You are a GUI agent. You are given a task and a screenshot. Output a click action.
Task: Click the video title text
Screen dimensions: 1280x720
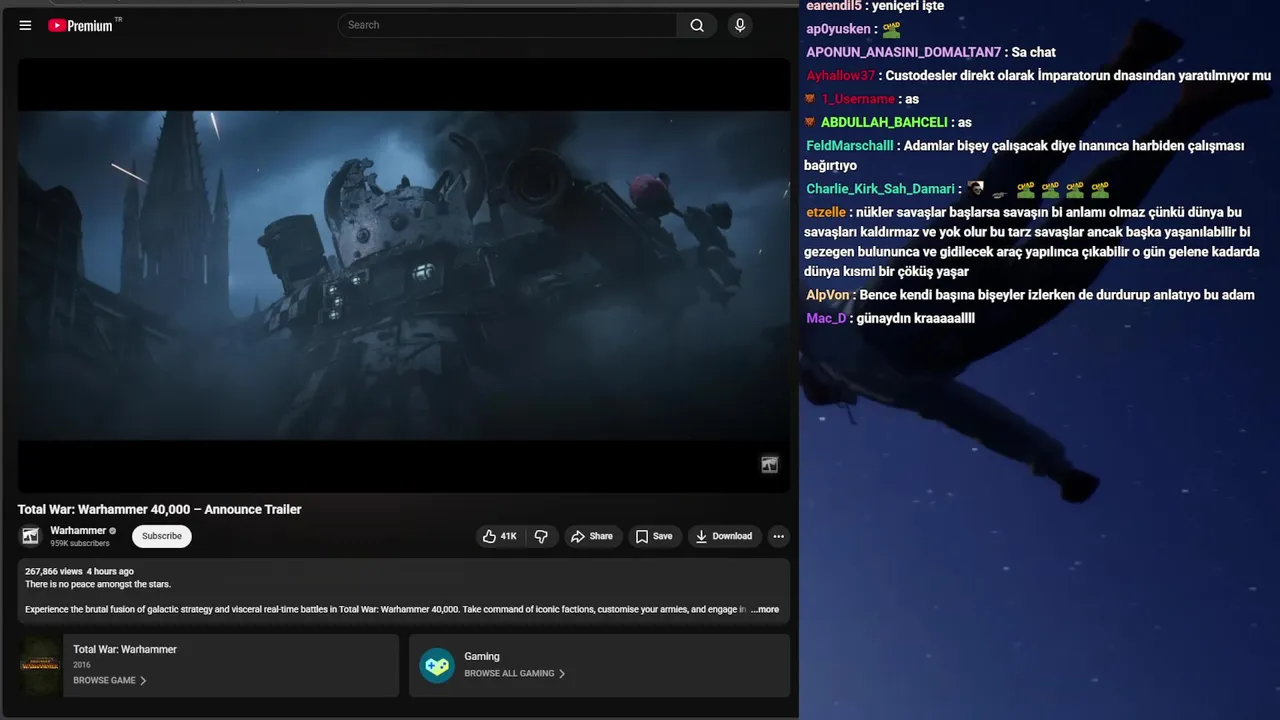tap(160, 509)
